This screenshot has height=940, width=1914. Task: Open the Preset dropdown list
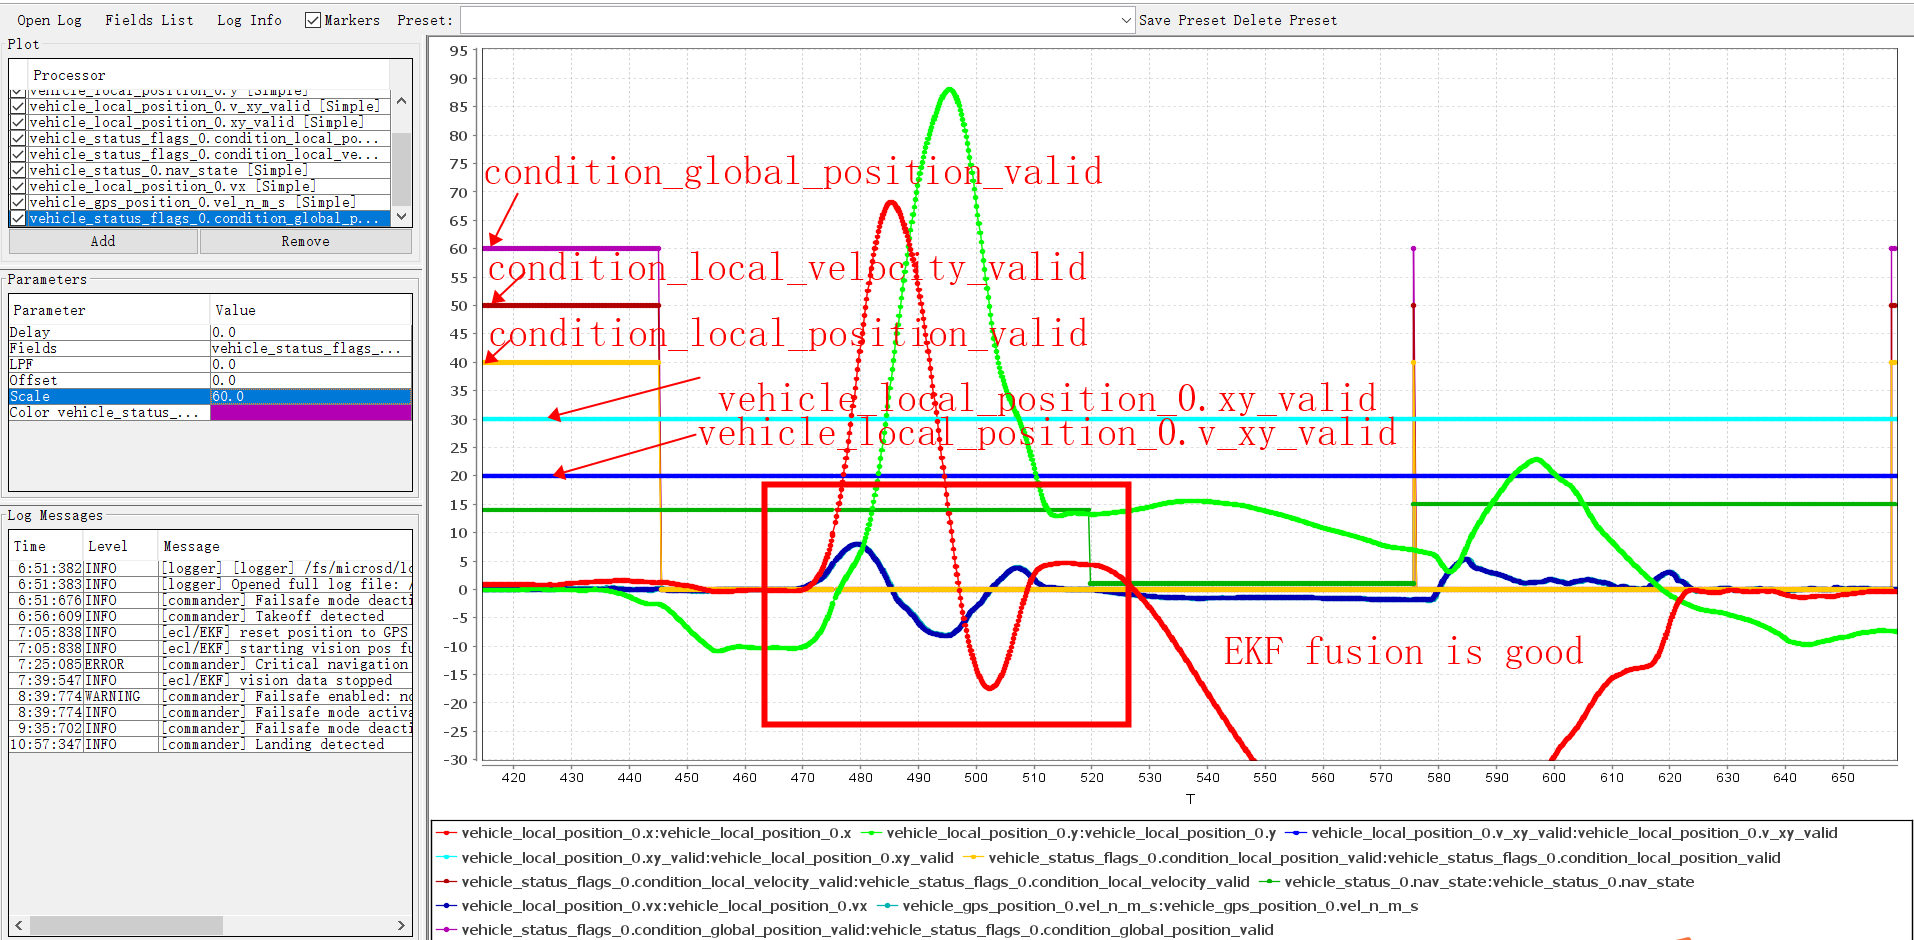(1126, 19)
